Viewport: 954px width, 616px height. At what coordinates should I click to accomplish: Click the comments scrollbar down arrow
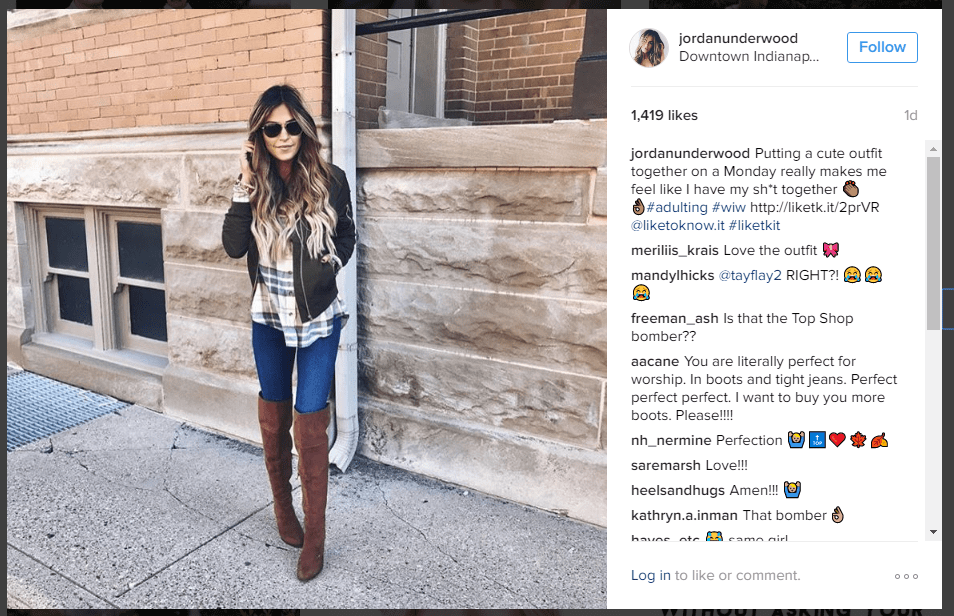933,532
